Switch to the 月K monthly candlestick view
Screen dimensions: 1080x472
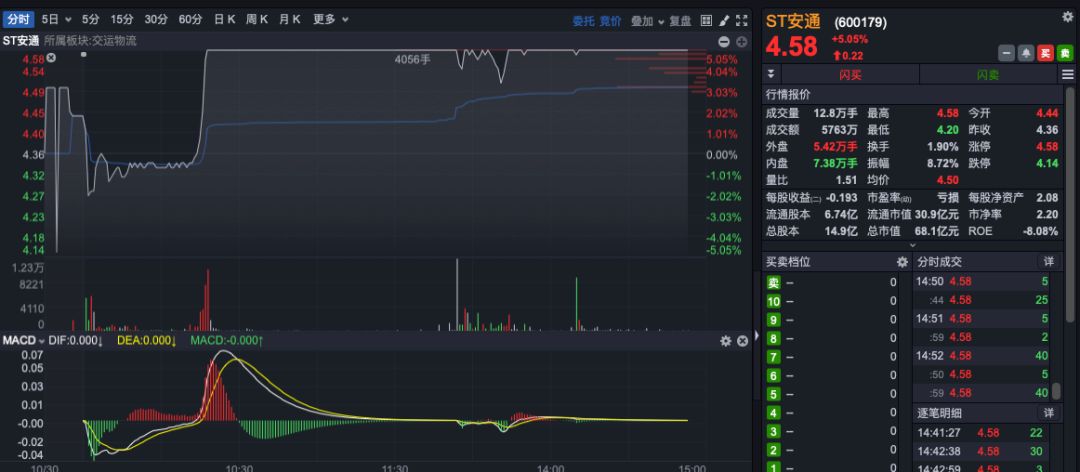point(289,20)
